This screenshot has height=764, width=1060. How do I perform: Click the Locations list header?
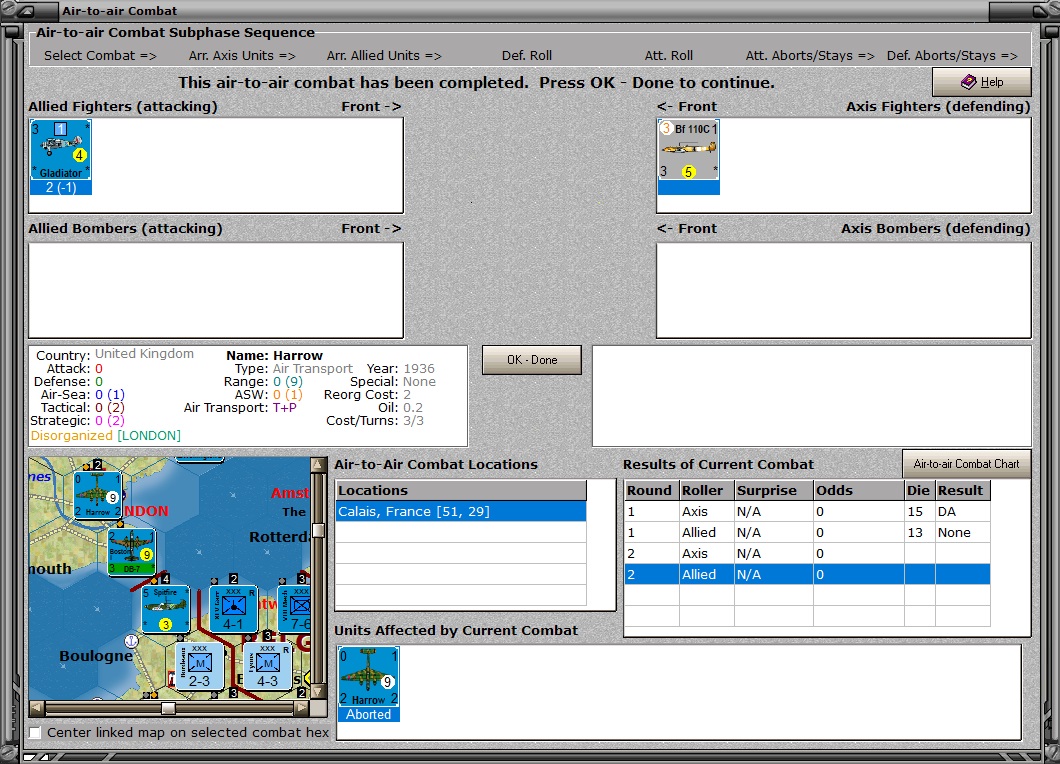tap(461, 490)
